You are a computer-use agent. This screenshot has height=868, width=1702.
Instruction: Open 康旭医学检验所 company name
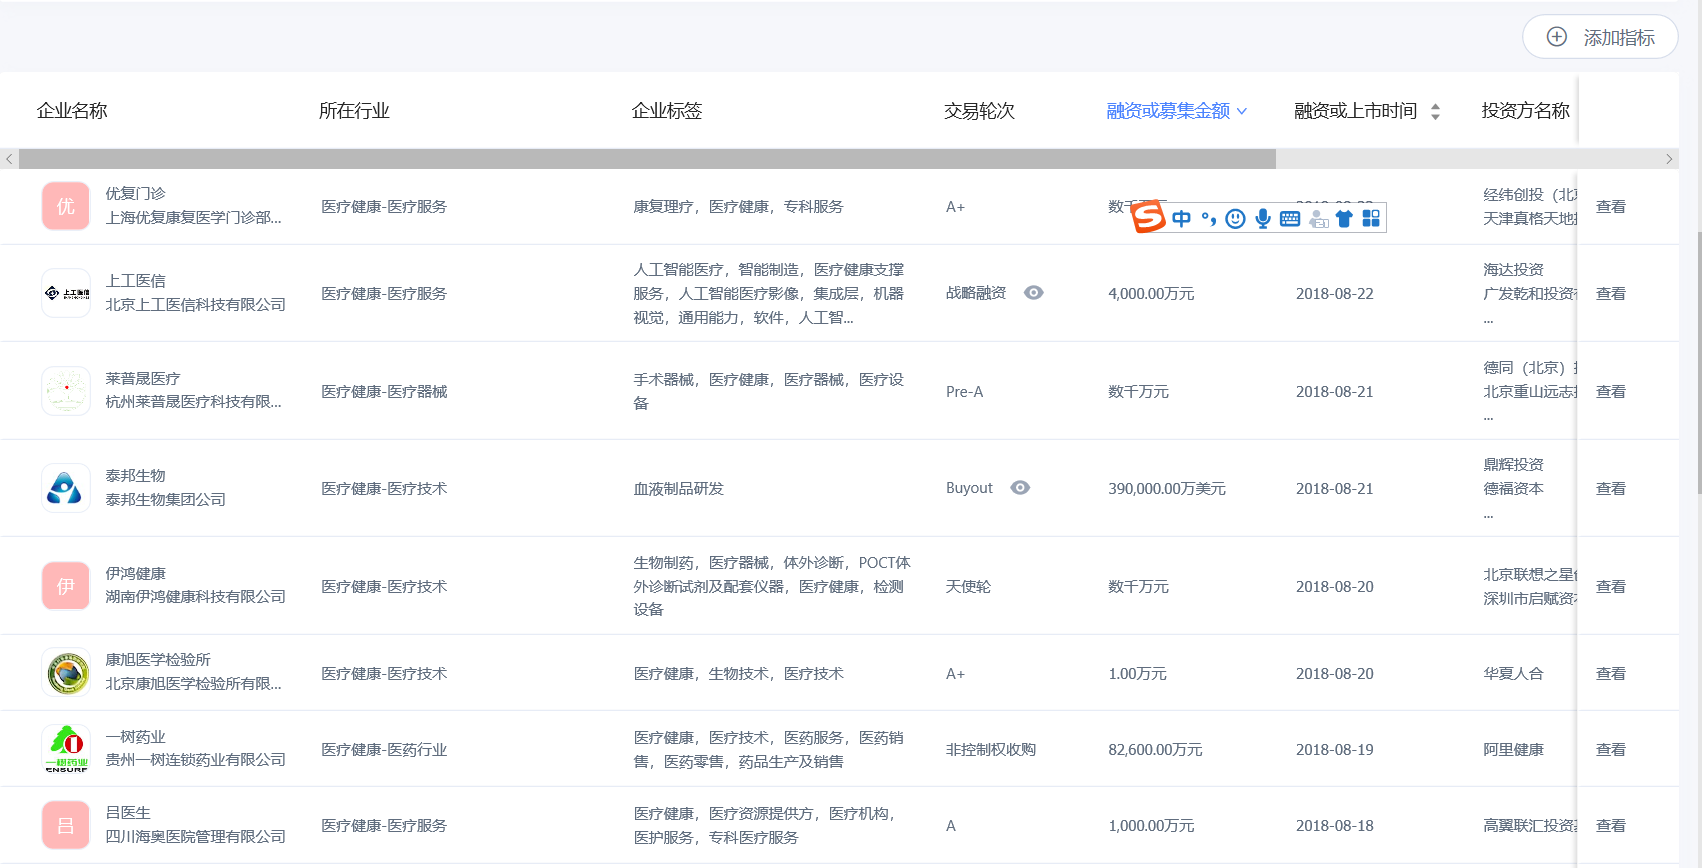158,659
